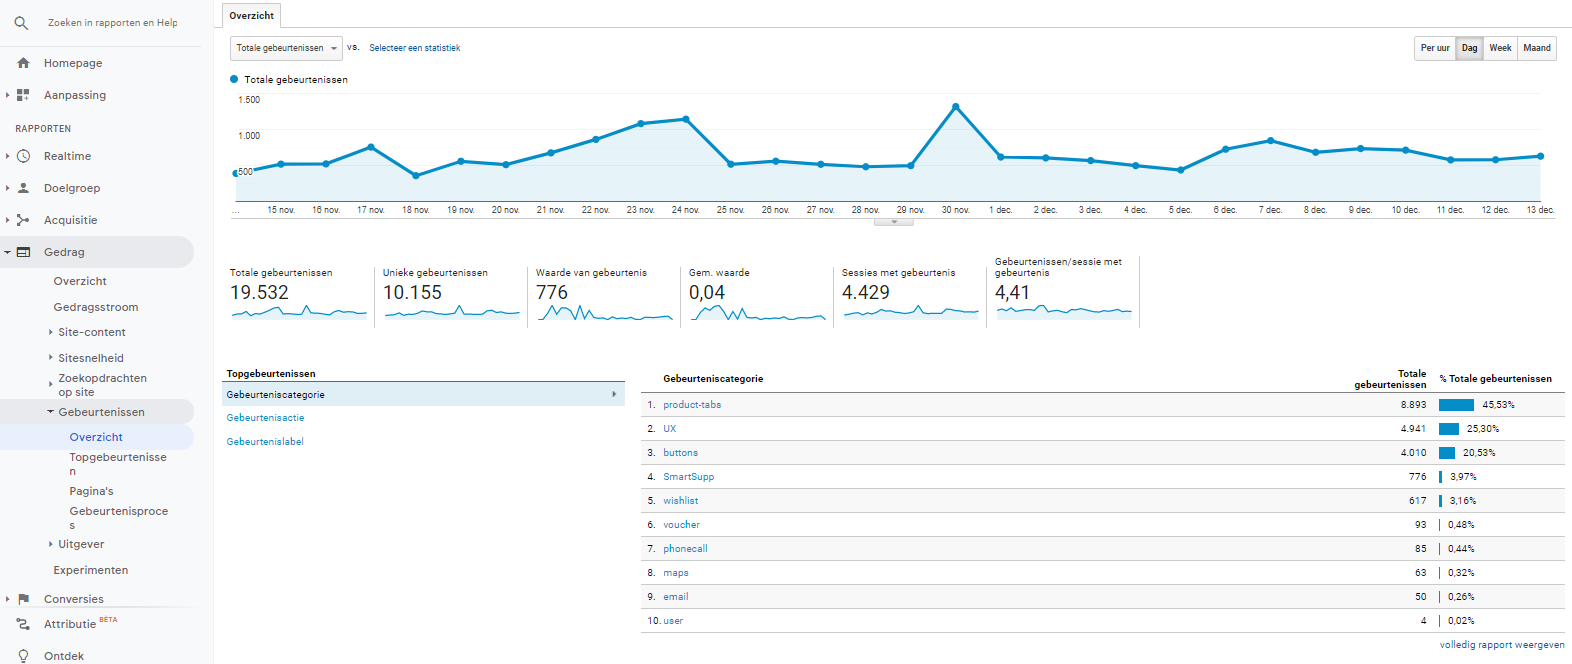
Task: Open the Totale gebeurtenissen metric dropdown
Action: (x=286, y=48)
